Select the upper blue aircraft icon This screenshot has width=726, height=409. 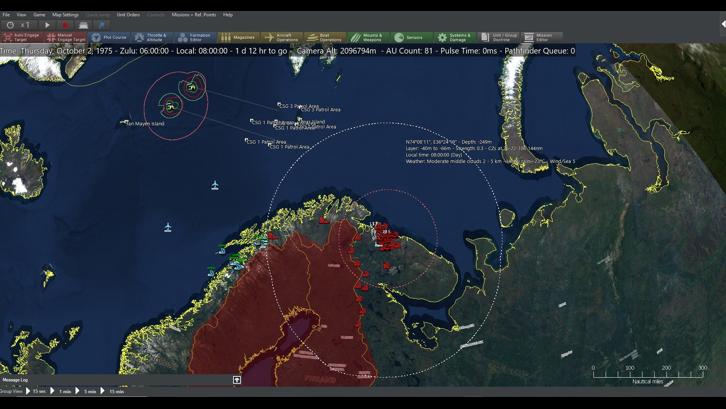pos(215,185)
